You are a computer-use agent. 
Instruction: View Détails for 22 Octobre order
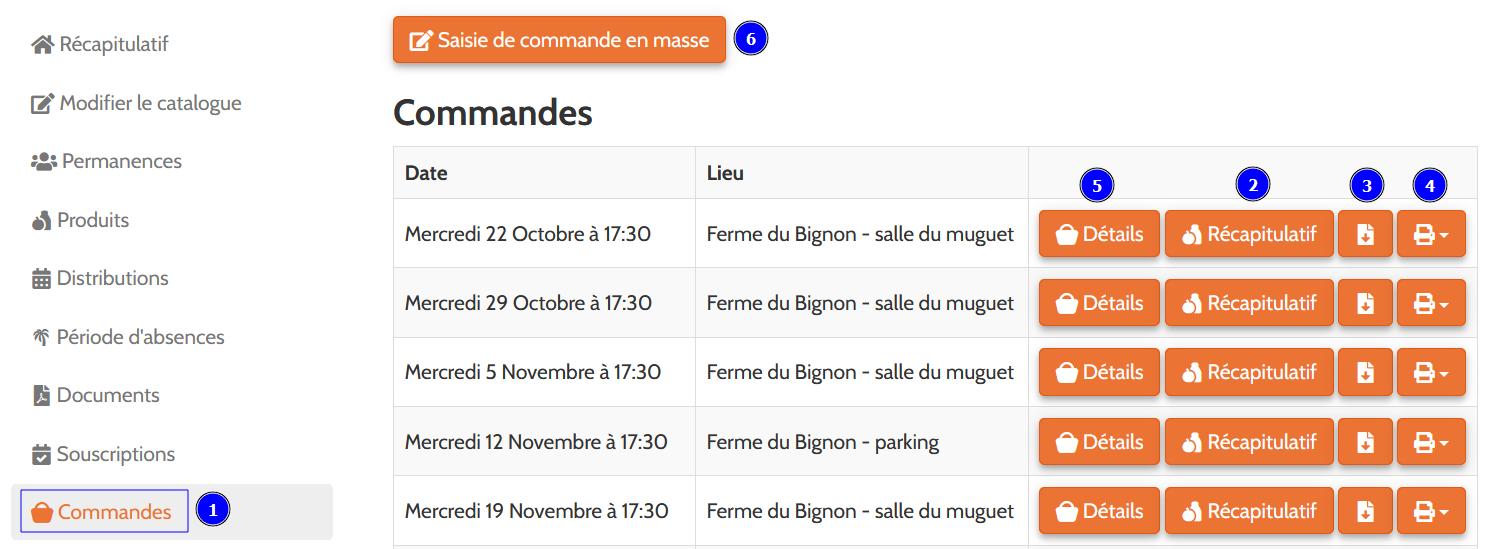(x=1099, y=234)
